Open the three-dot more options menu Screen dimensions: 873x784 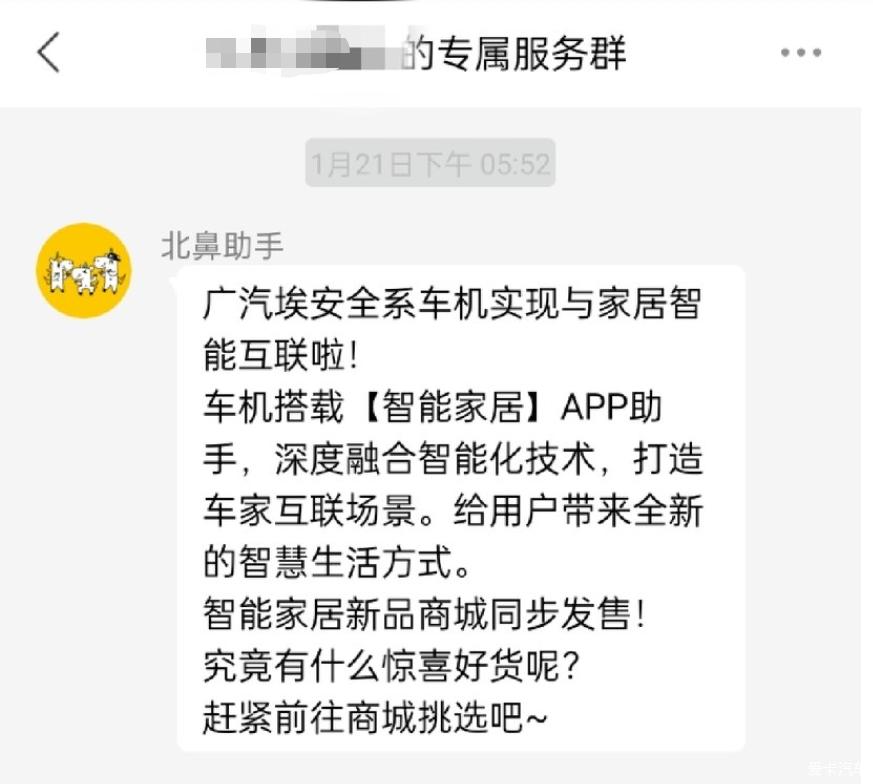tap(801, 52)
